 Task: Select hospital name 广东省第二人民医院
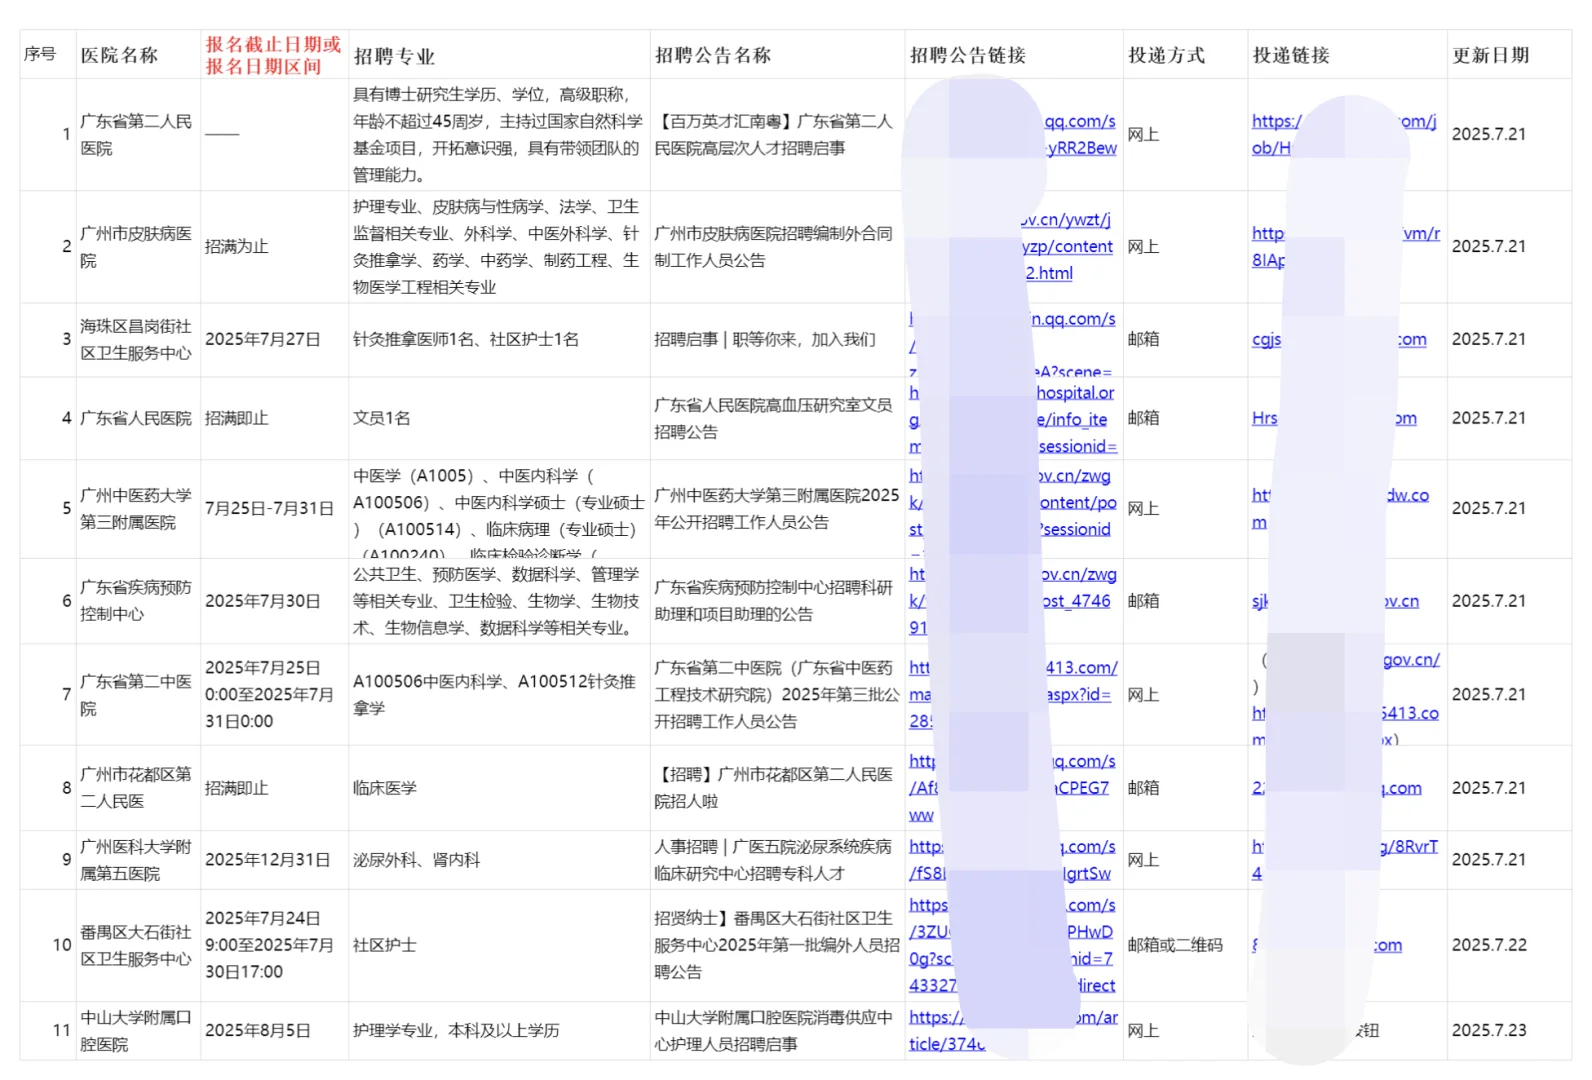click(x=136, y=134)
